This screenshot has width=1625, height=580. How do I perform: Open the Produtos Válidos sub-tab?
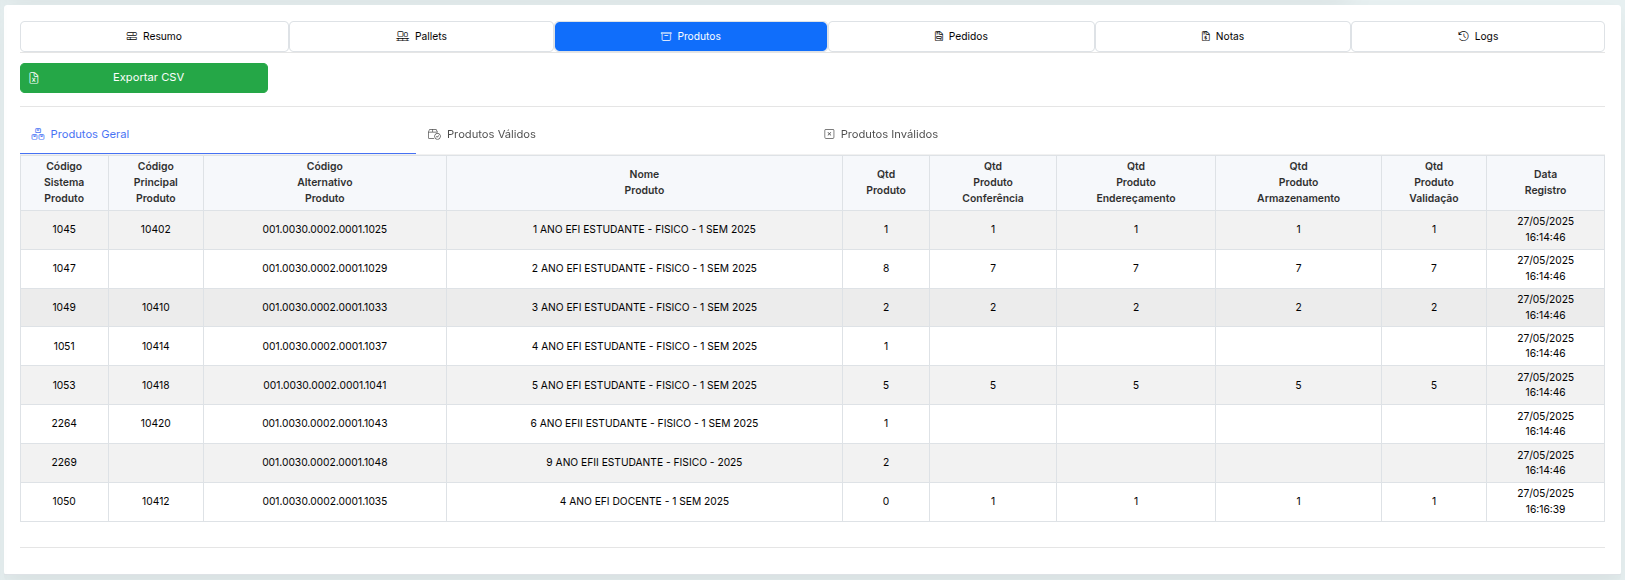pyautogui.click(x=490, y=134)
